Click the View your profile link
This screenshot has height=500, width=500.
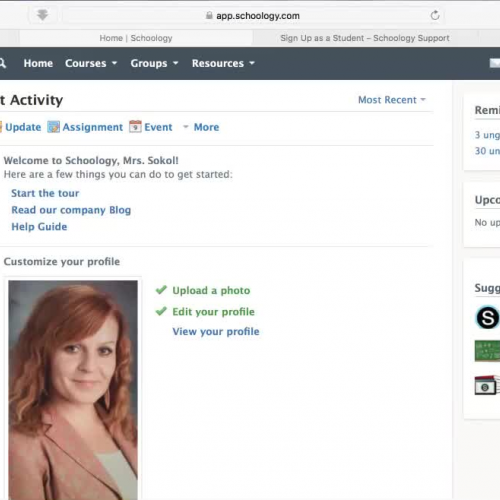[216, 331]
